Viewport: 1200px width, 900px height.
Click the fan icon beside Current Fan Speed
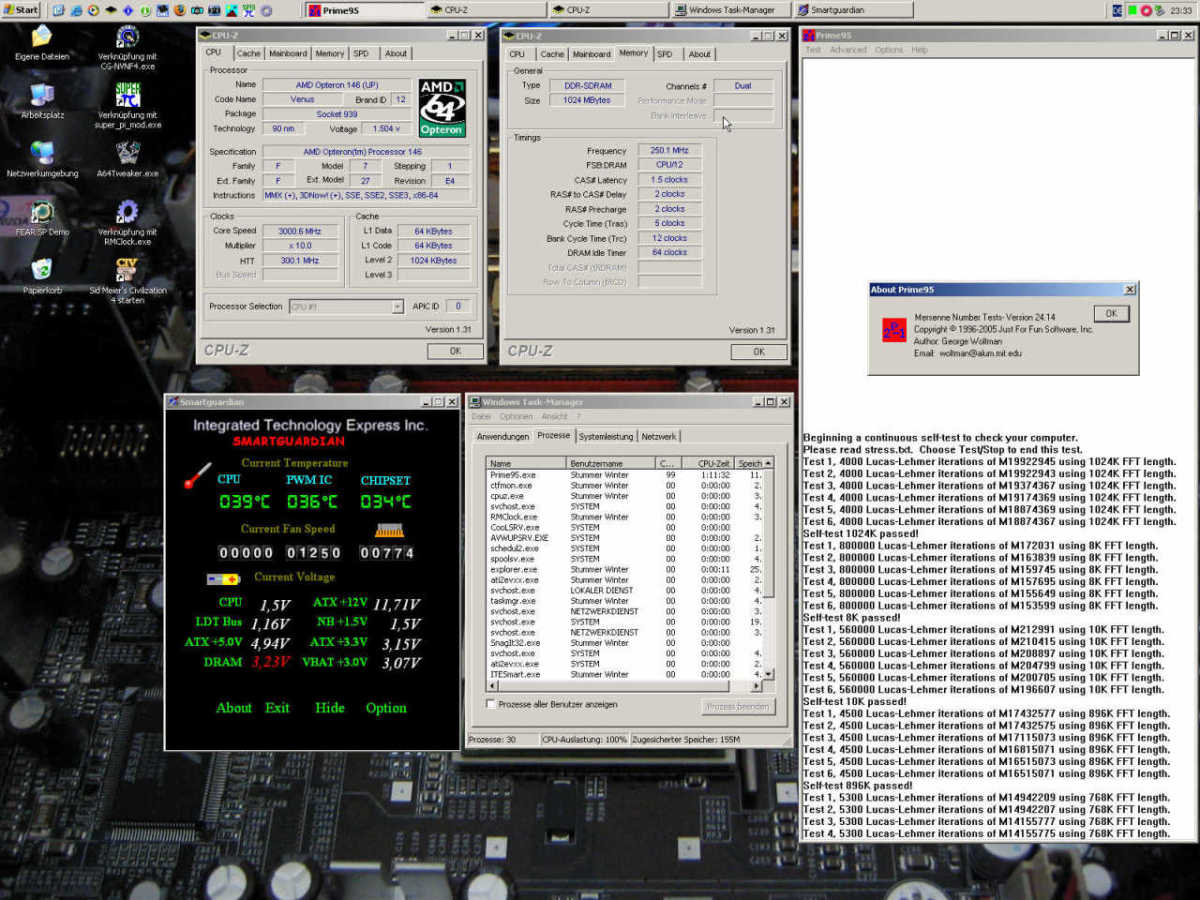[x=389, y=530]
